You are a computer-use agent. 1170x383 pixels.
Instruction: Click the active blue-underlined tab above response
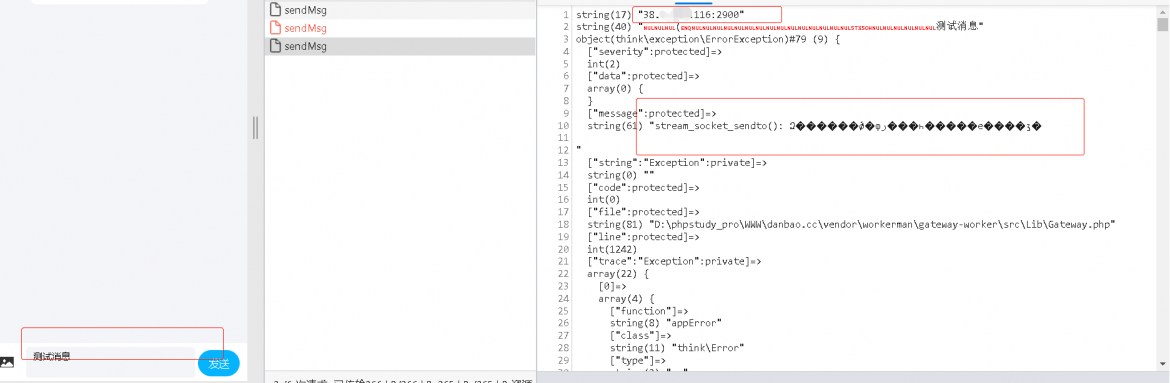[x=693, y=2]
